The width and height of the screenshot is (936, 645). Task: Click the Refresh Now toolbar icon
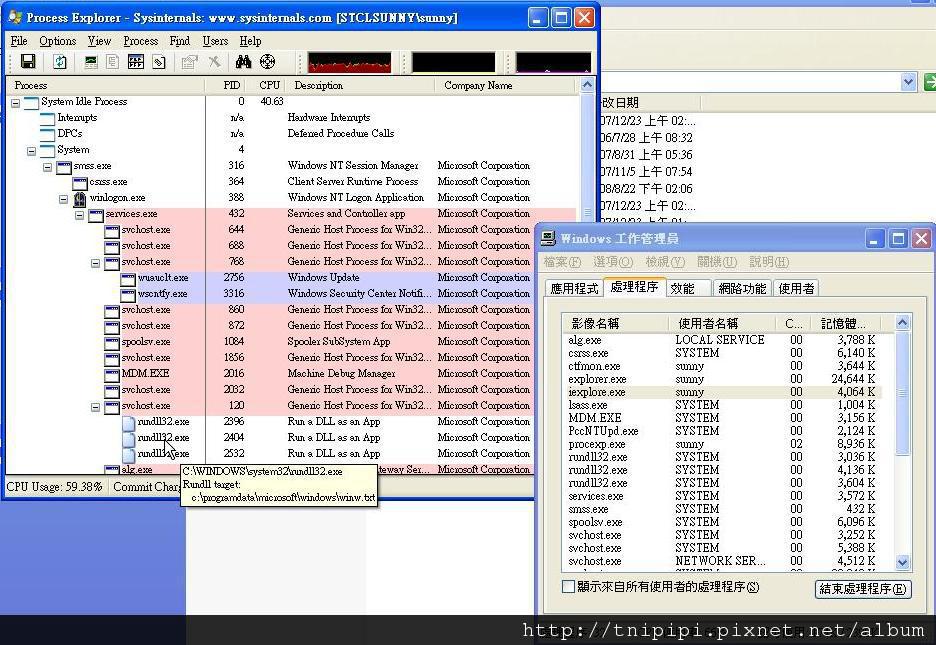(x=60, y=61)
